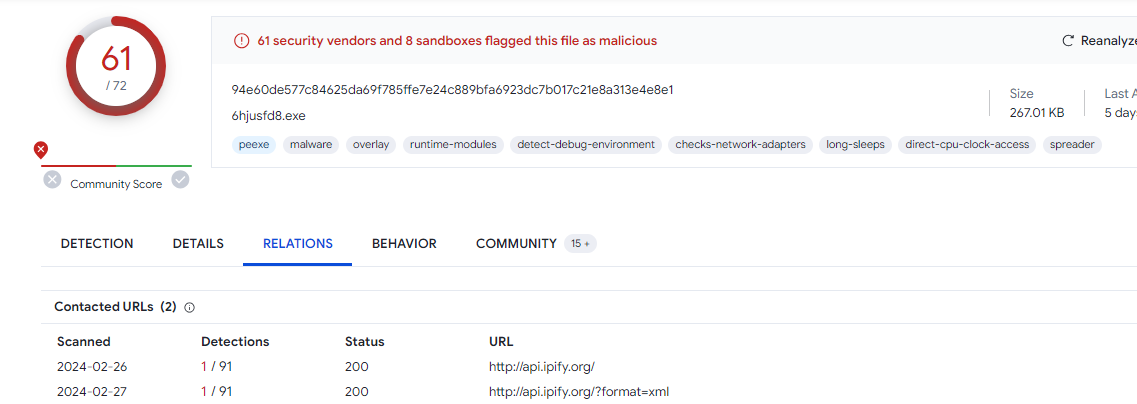
Task: Click the file SHA-256 hash text
Action: click(452, 90)
